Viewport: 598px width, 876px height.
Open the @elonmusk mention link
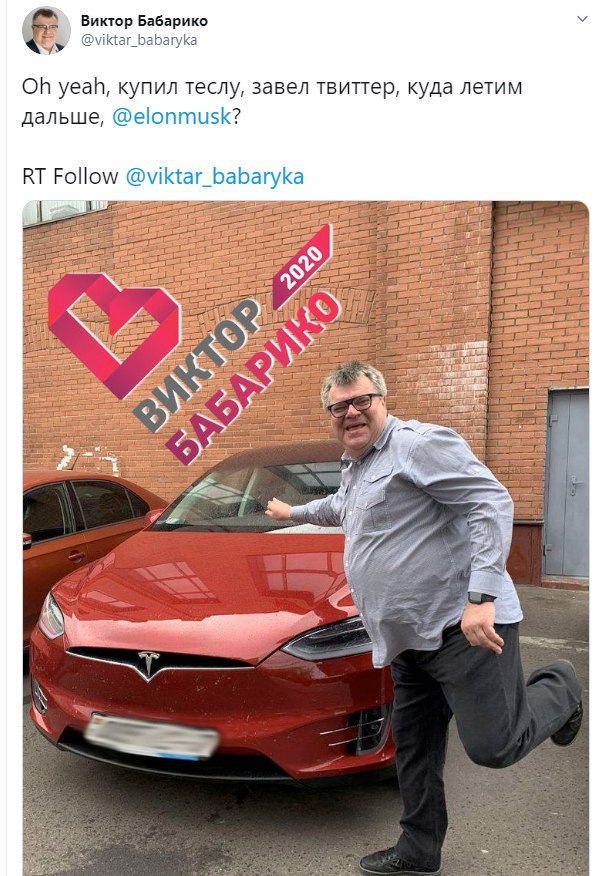[x=172, y=117]
